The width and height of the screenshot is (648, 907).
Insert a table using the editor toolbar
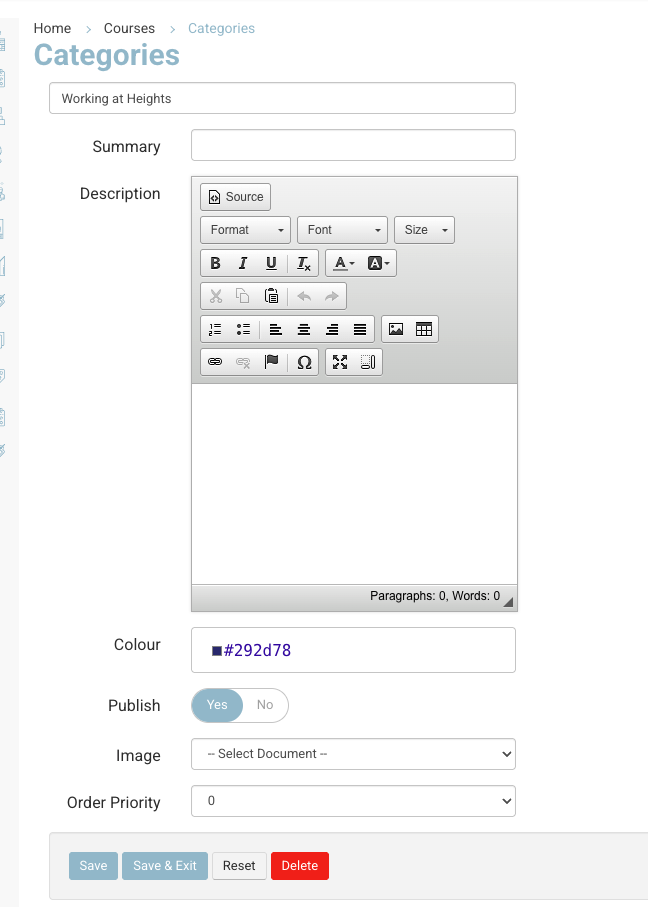click(x=423, y=329)
